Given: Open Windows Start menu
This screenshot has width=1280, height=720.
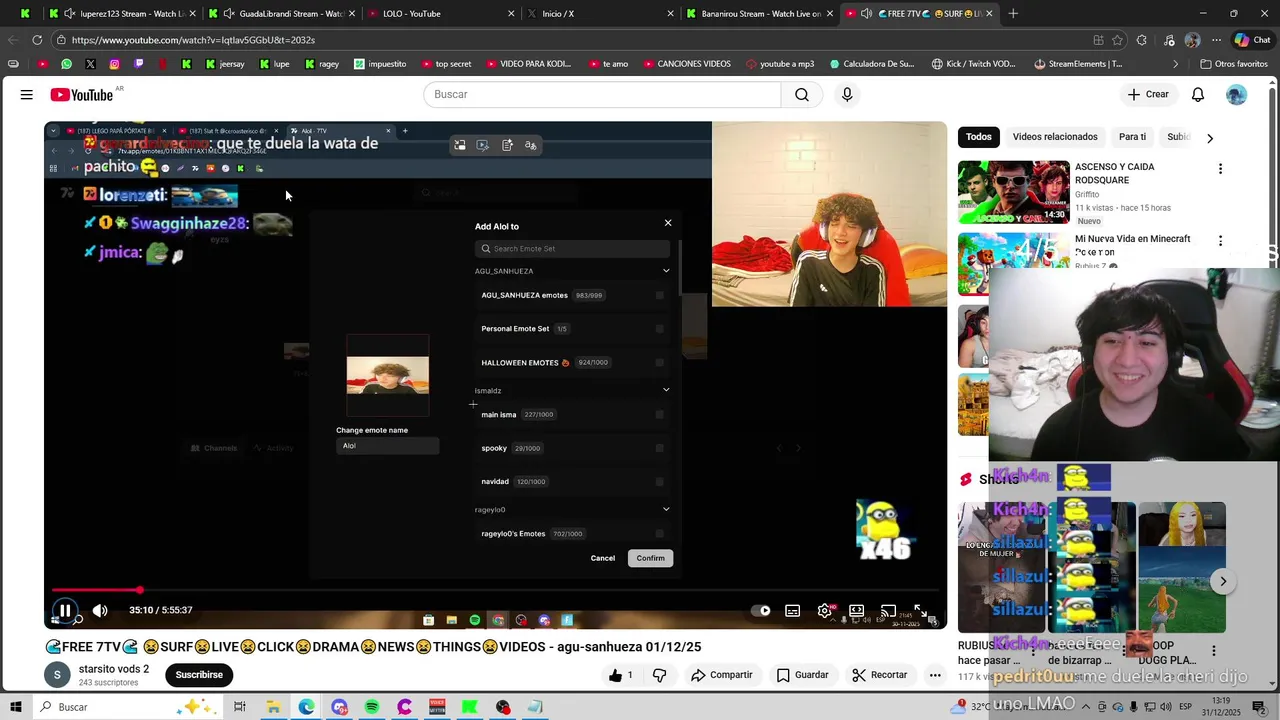Looking at the screenshot, I should click(15, 707).
